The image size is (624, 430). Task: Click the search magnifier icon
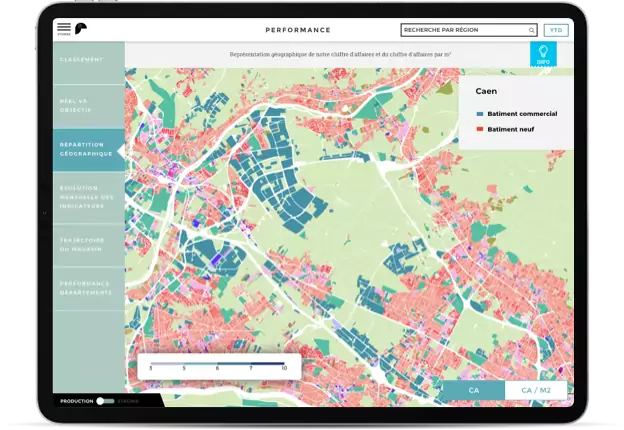point(531,30)
